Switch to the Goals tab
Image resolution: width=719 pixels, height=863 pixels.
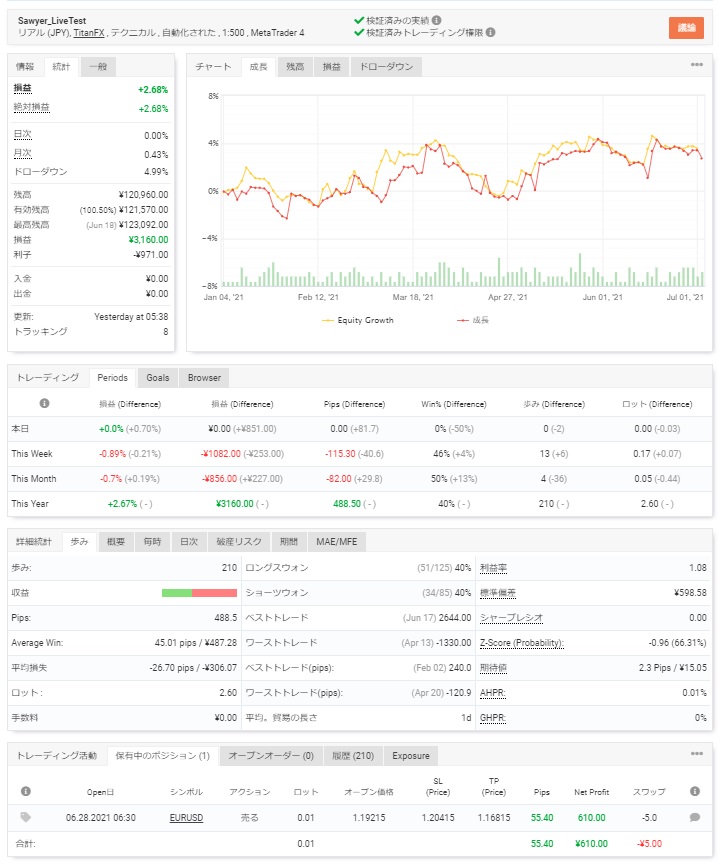click(158, 377)
